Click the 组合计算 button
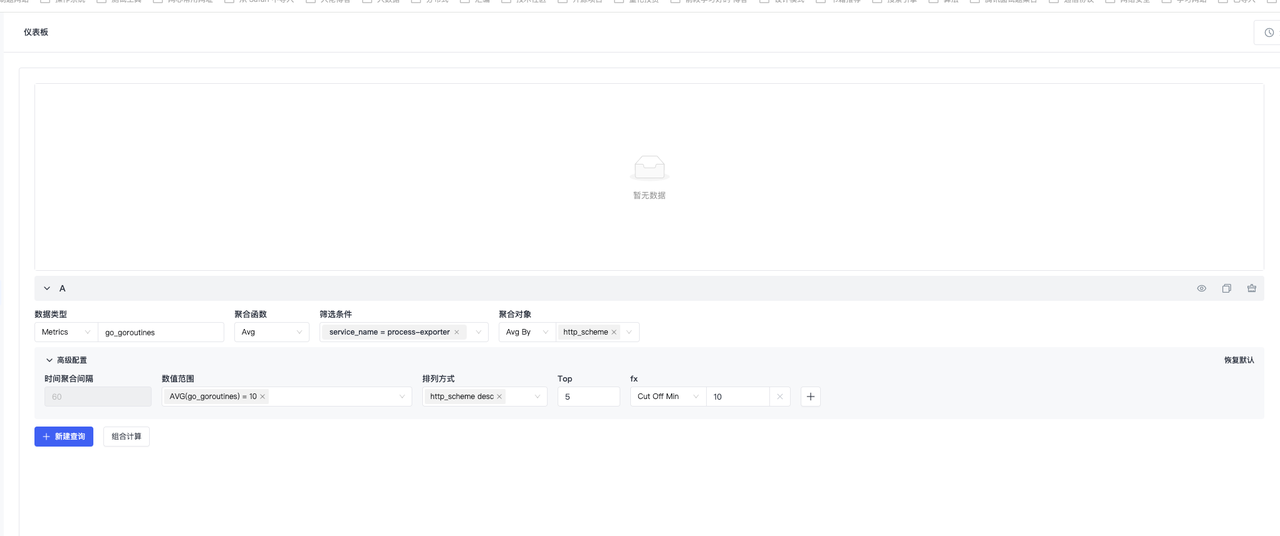Image resolution: width=1280 pixels, height=536 pixels. pos(127,436)
